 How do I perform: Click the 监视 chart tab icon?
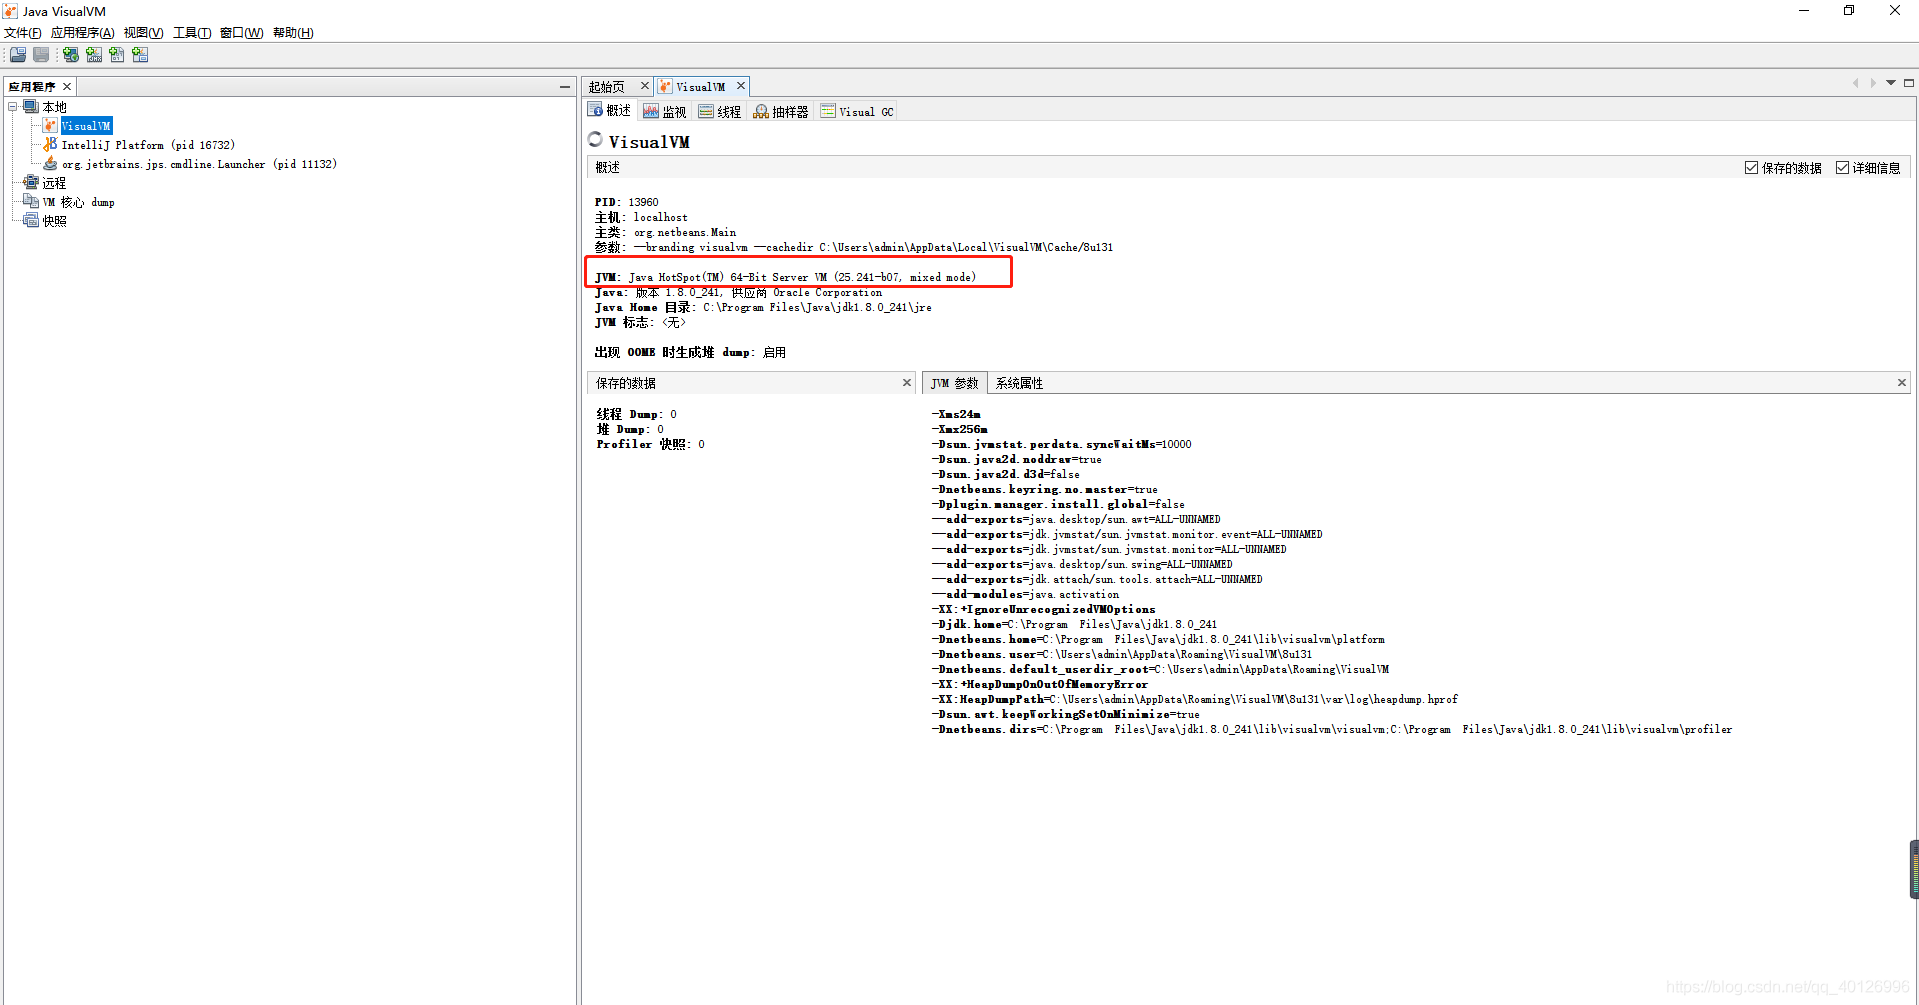pyautogui.click(x=651, y=111)
